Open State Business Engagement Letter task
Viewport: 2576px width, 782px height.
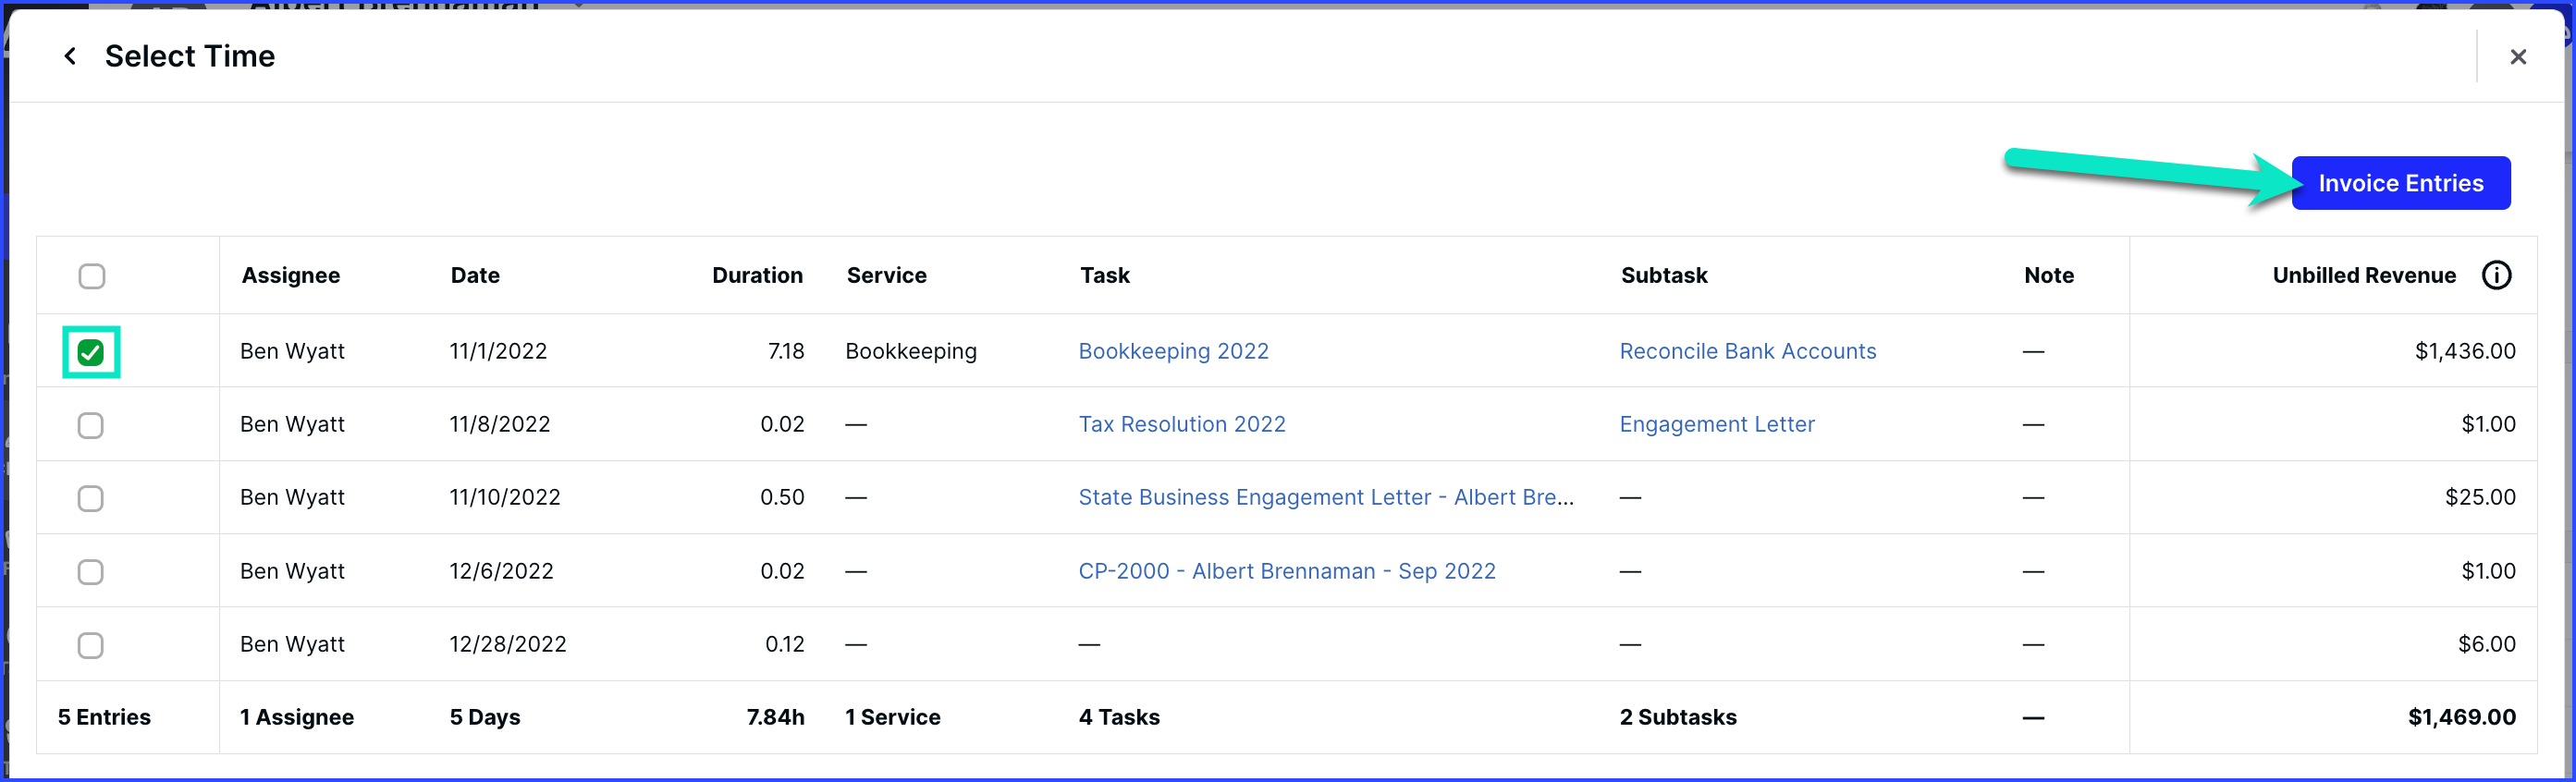(x=1325, y=497)
